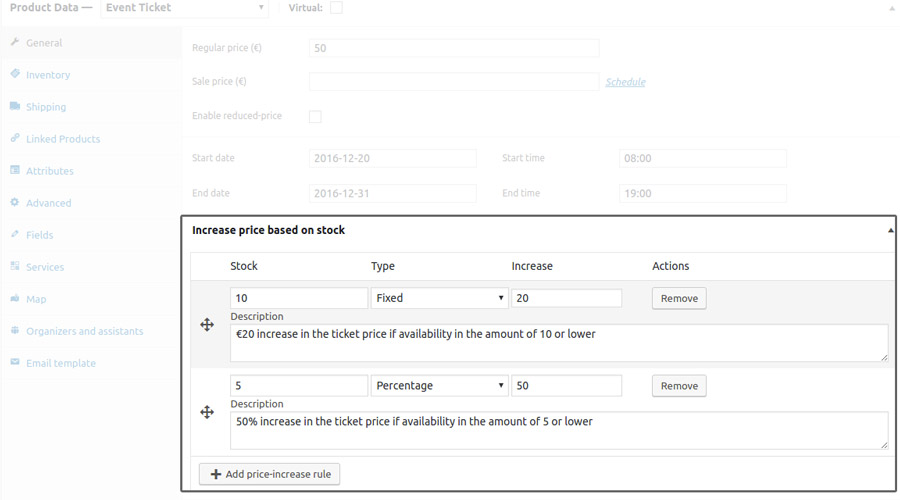Image resolution: width=900 pixels, height=500 pixels.
Task: Click the move handle on first rule
Action: coord(207,325)
